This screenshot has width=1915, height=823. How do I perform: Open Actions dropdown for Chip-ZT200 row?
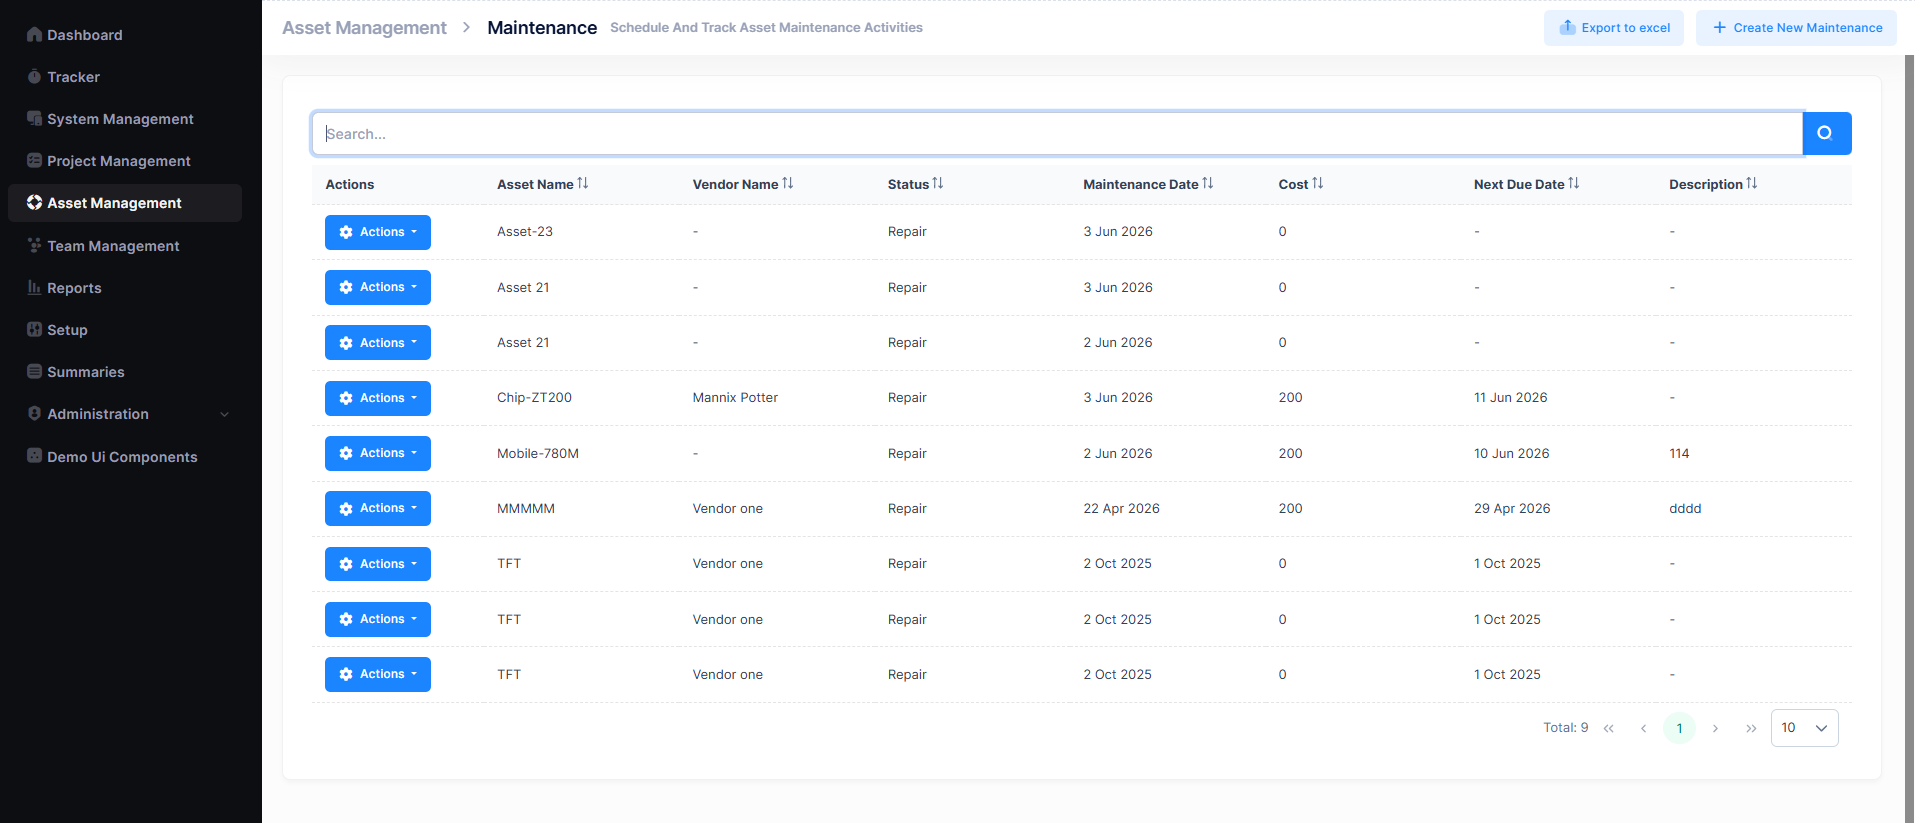378,398
